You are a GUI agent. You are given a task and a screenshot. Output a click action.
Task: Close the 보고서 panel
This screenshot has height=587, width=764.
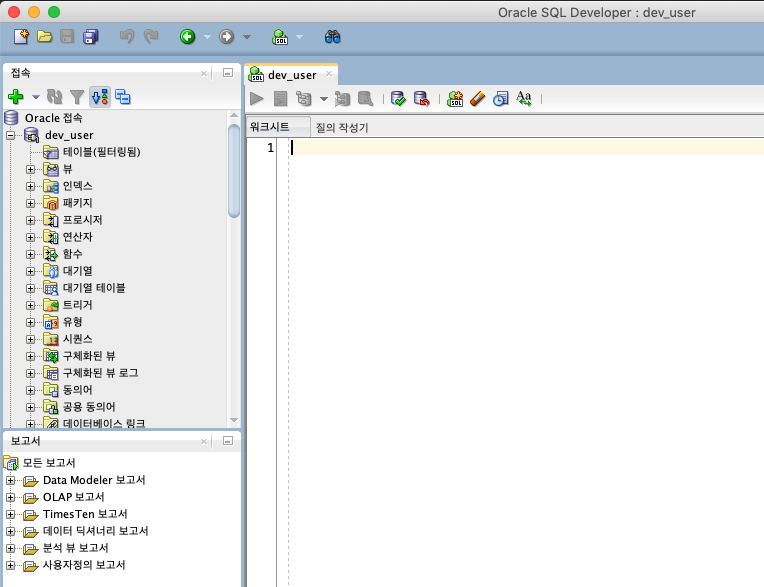pyautogui.click(x=204, y=441)
